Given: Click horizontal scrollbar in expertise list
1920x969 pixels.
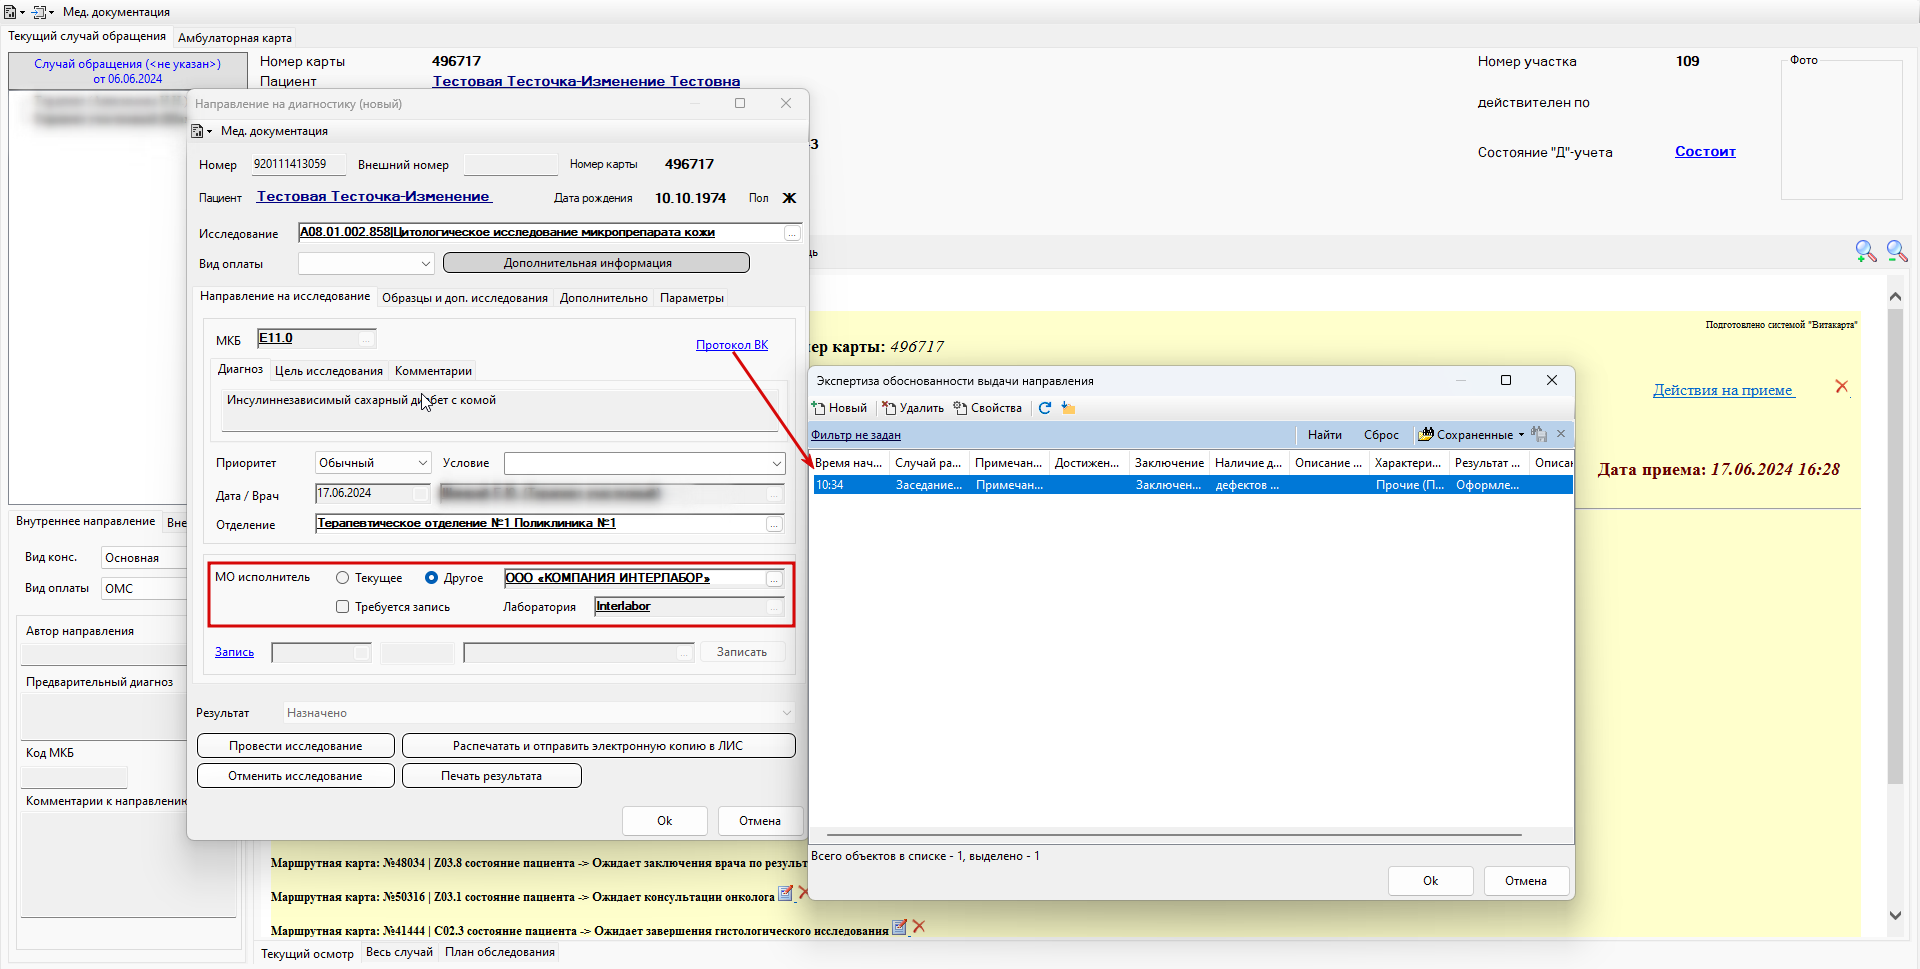Looking at the screenshot, I should 1174,834.
